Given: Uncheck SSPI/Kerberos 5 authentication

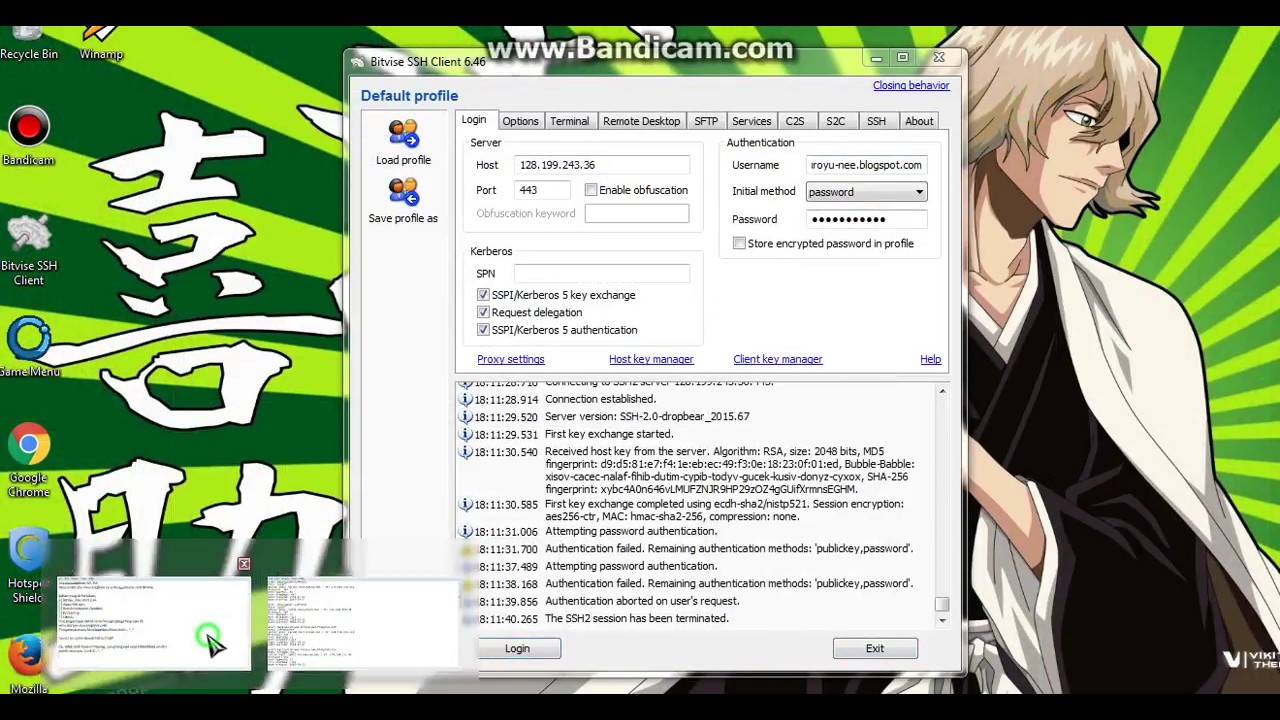Looking at the screenshot, I should click(483, 330).
